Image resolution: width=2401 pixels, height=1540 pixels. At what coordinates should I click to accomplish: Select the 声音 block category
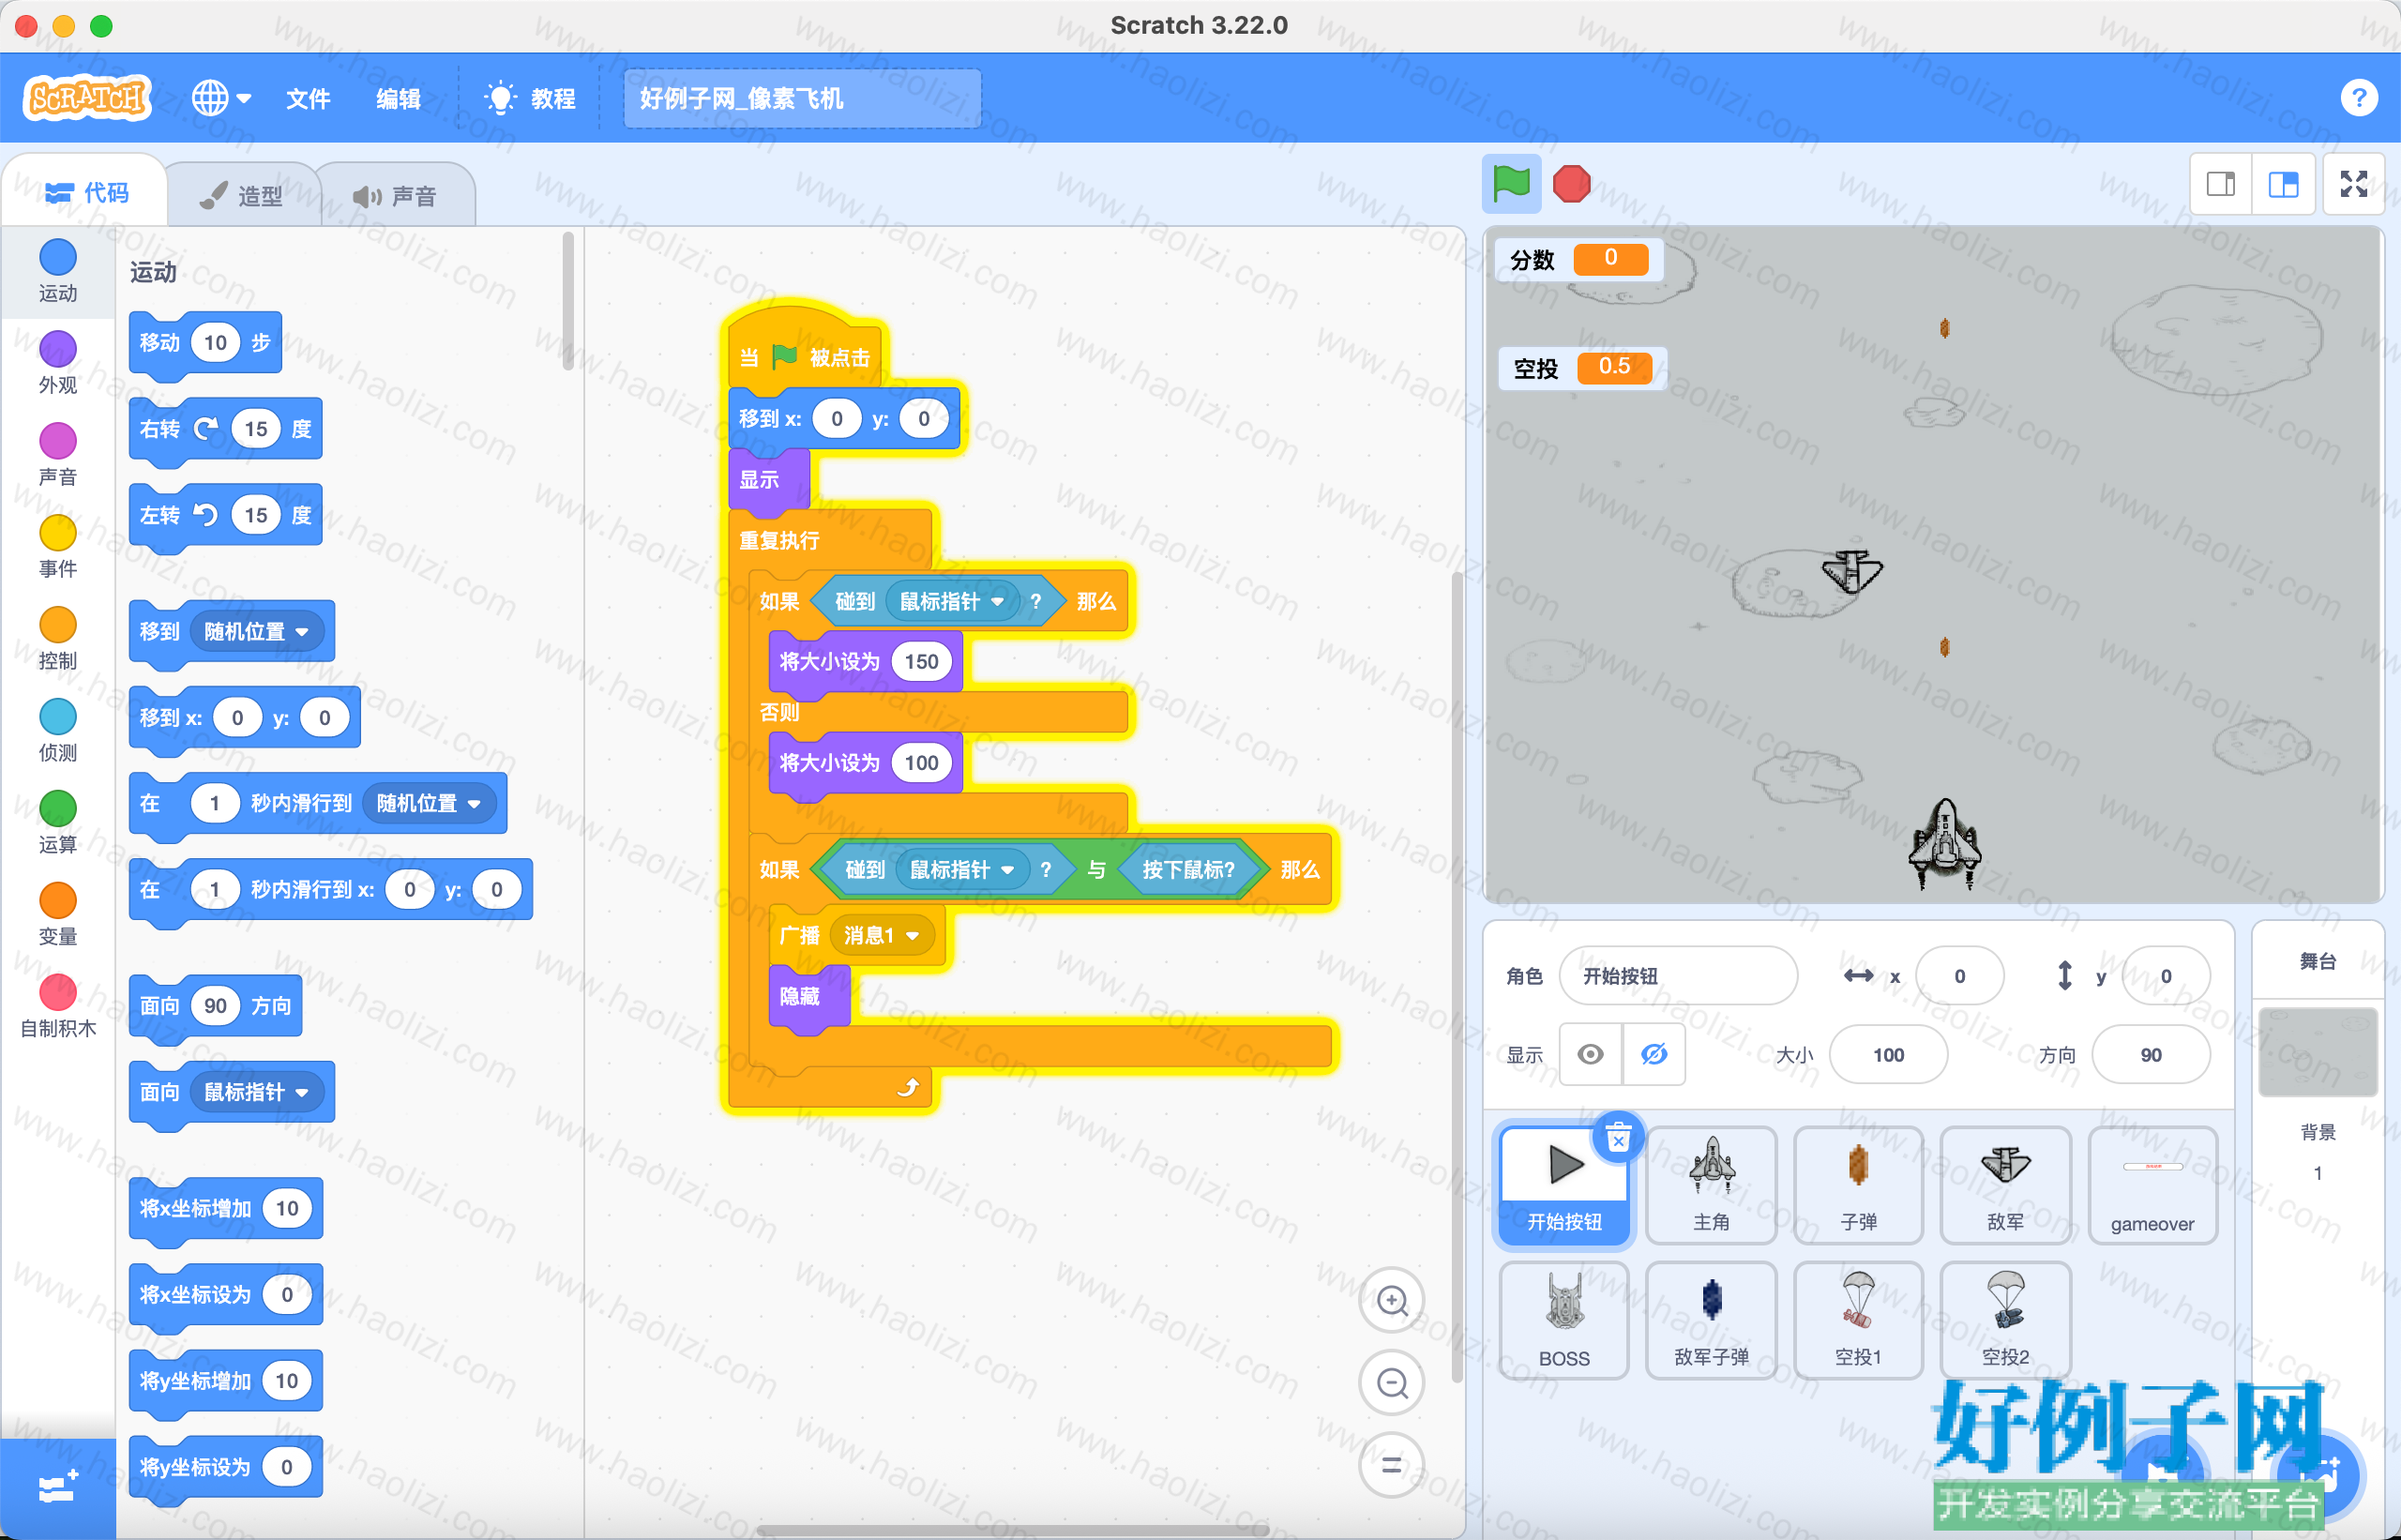pos(57,454)
